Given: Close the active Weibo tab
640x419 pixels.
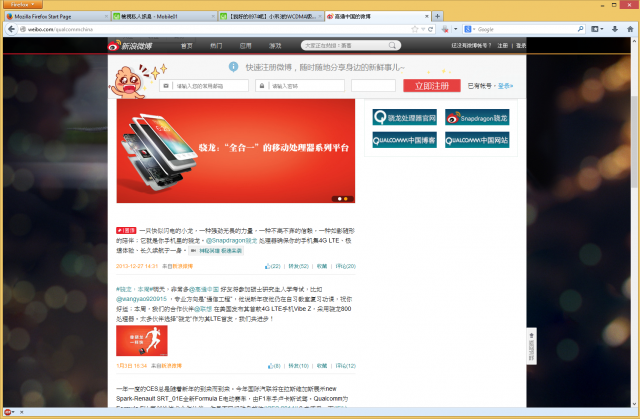Looking at the screenshot, I should pyautogui.click(x=427, y=16).
